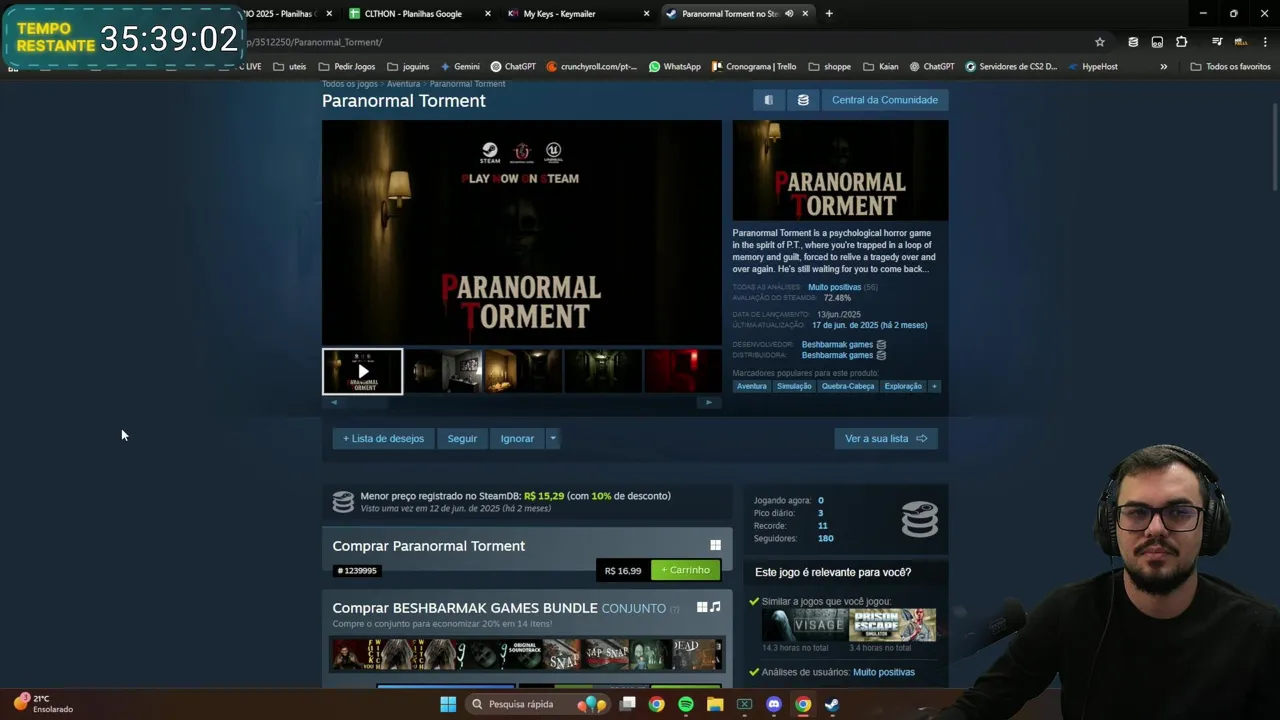Open the crunchyroll.com bookmark
The width and height of the screenshot is (1280, 720).
(x=592, y=67)
